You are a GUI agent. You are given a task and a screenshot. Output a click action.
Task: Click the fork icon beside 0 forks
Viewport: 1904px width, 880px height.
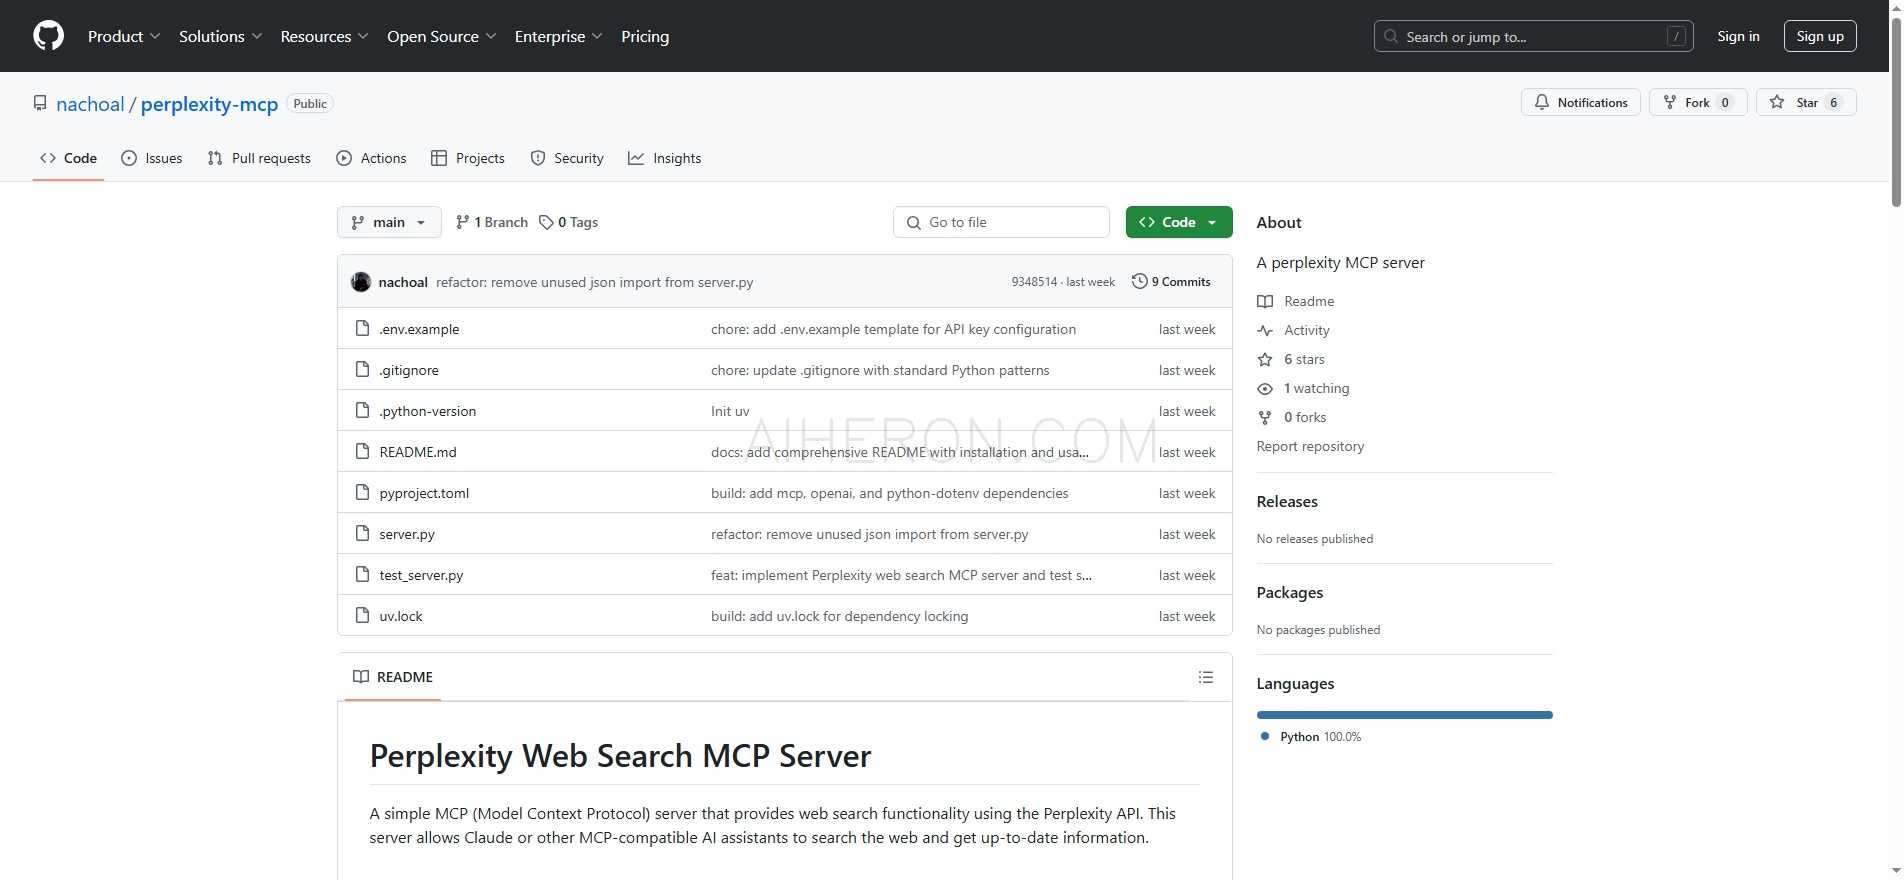pos(1265,417)
